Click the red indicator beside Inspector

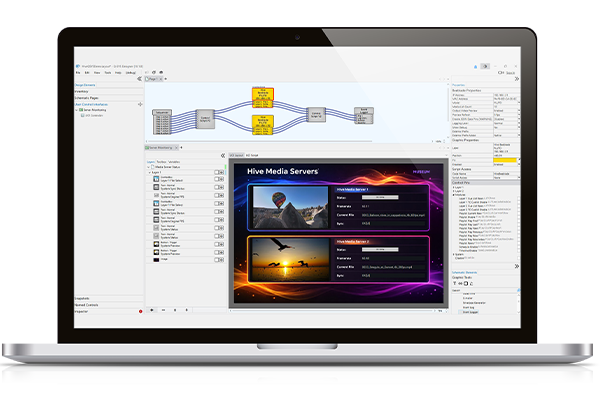(138, 311)
